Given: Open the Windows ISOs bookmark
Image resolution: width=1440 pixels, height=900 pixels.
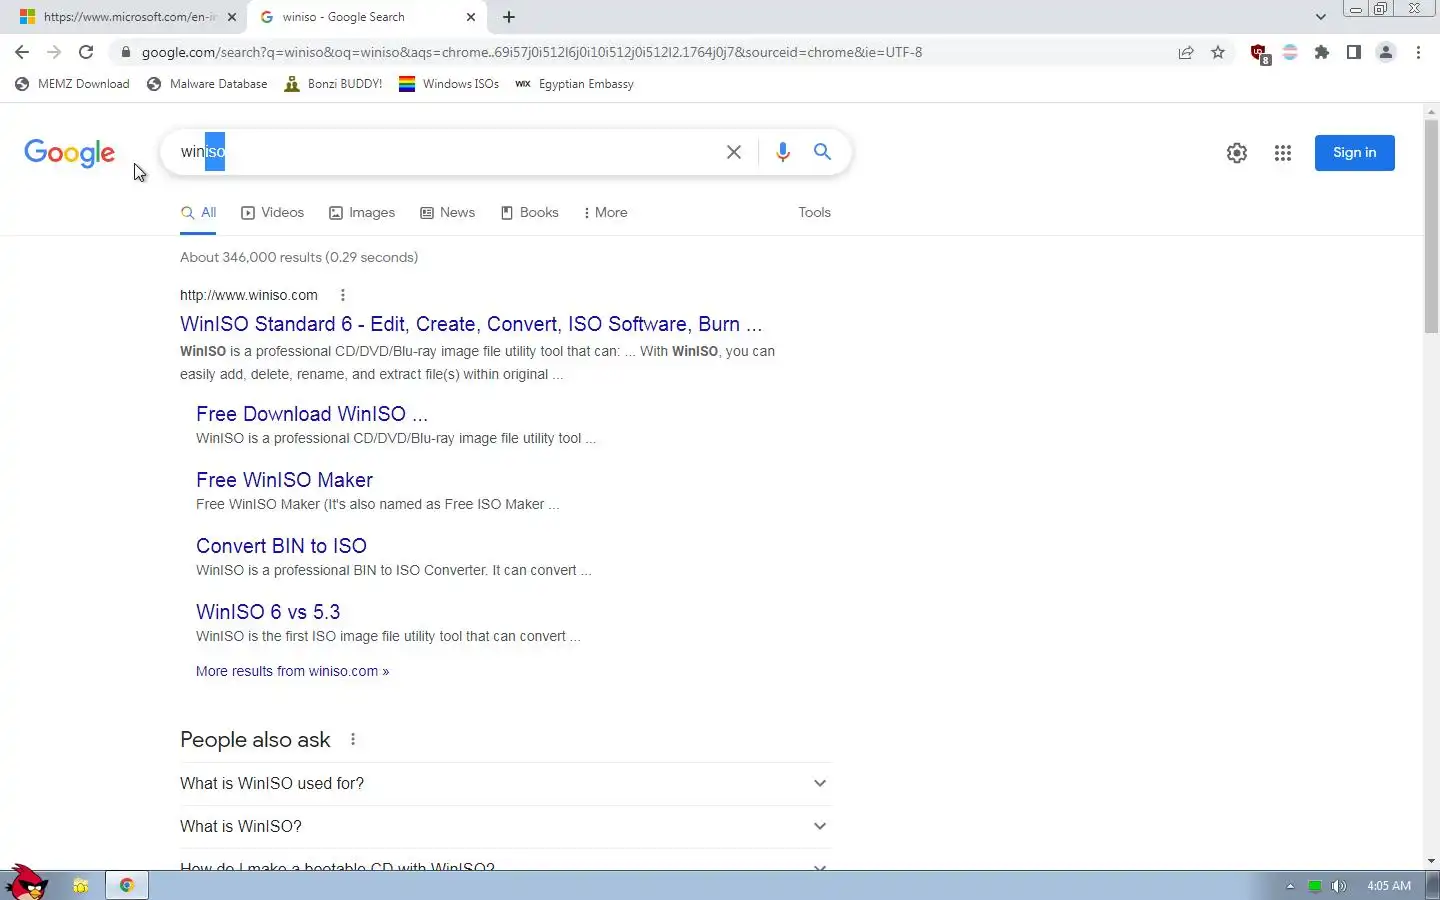Looking at the screenshot, I should pyautogui.click(x=449, y=84).
